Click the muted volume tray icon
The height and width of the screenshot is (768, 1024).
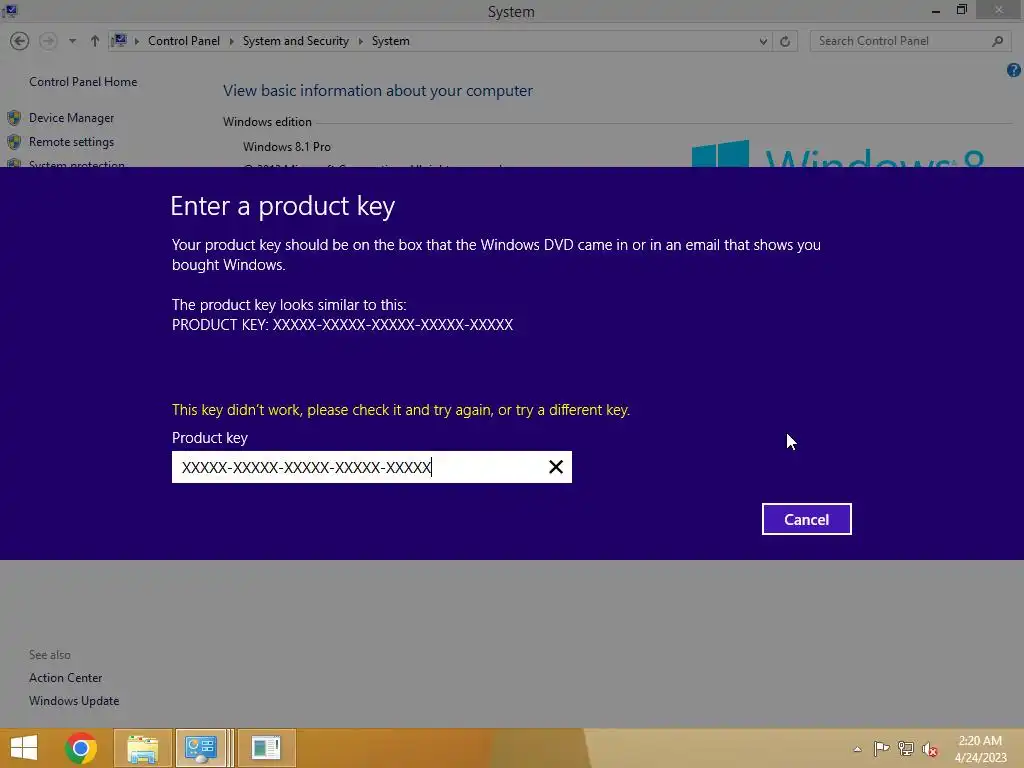(x=929, y=749)
